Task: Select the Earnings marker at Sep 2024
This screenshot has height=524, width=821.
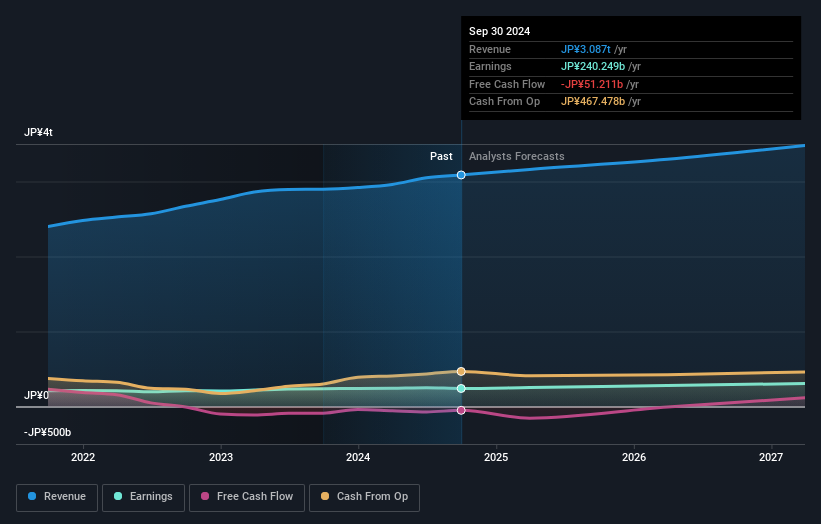Action: tap(461, 388)
